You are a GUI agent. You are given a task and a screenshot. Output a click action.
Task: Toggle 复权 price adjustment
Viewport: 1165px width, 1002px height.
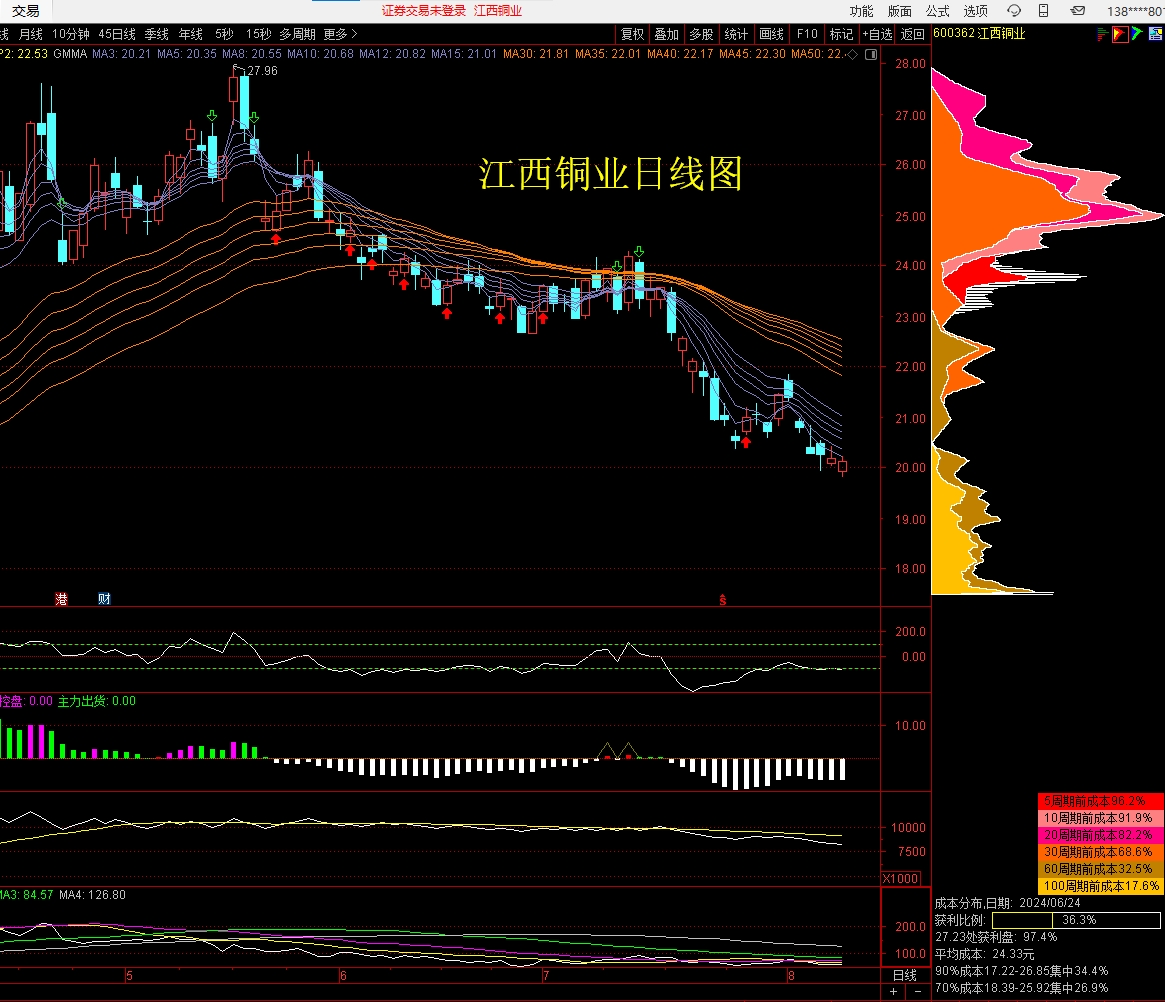coord(632,33)
